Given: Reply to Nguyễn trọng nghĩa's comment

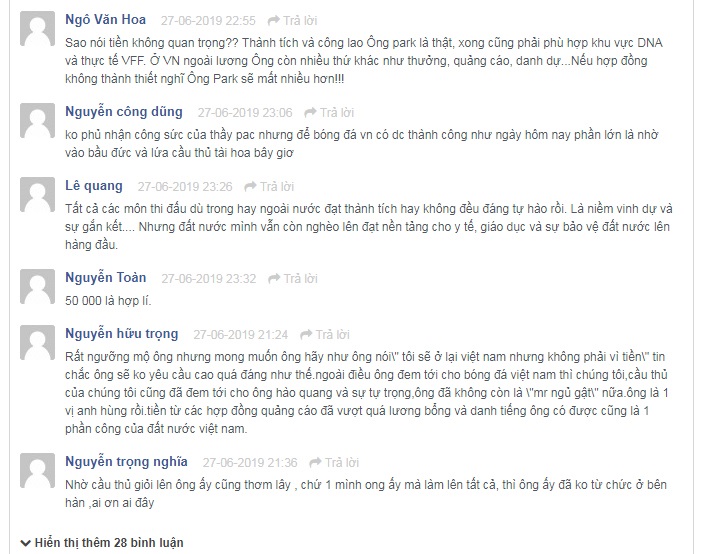Looking at the screenshot, I should tap(334, 462).
